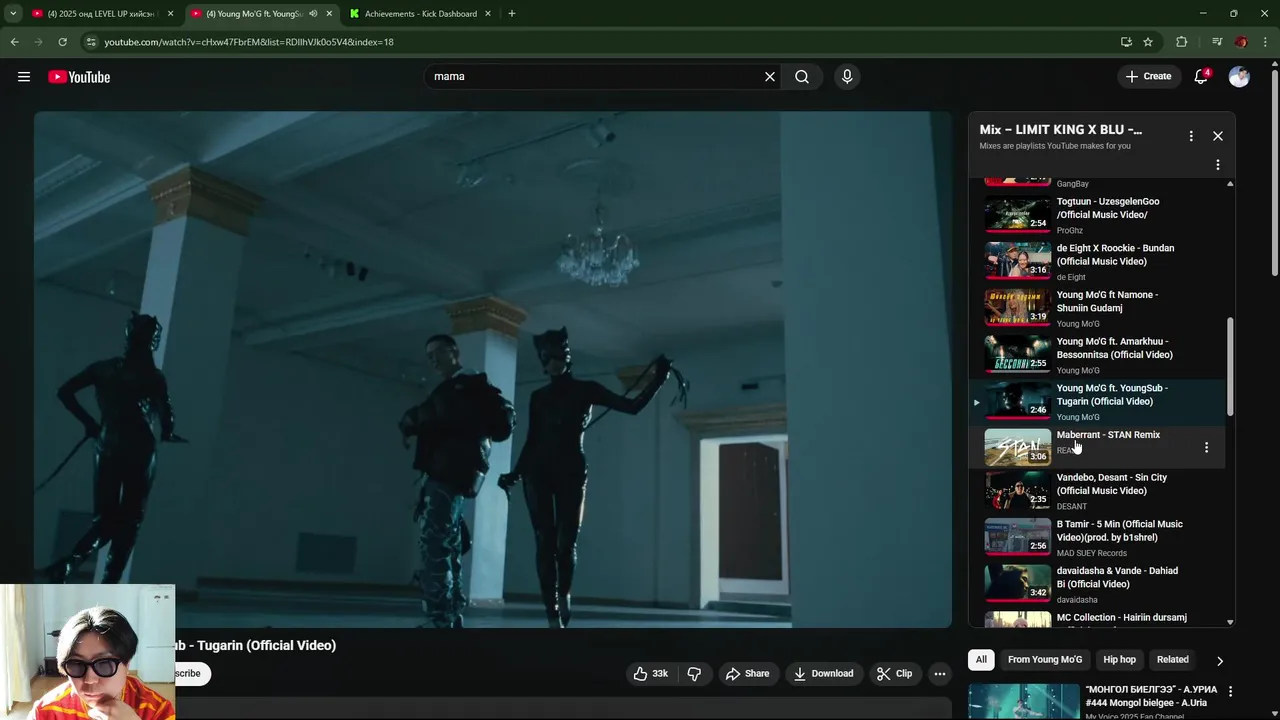
Task: Click the browser address bar URL
Action: point(249,42)
